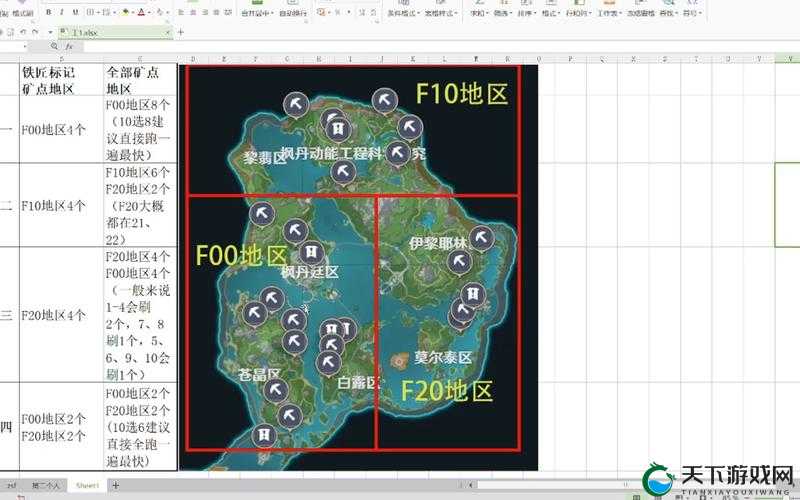Select cell with F00地区2个 F20地区2个
The height and width of the screenshot is (500, 800).
[61, 427]
